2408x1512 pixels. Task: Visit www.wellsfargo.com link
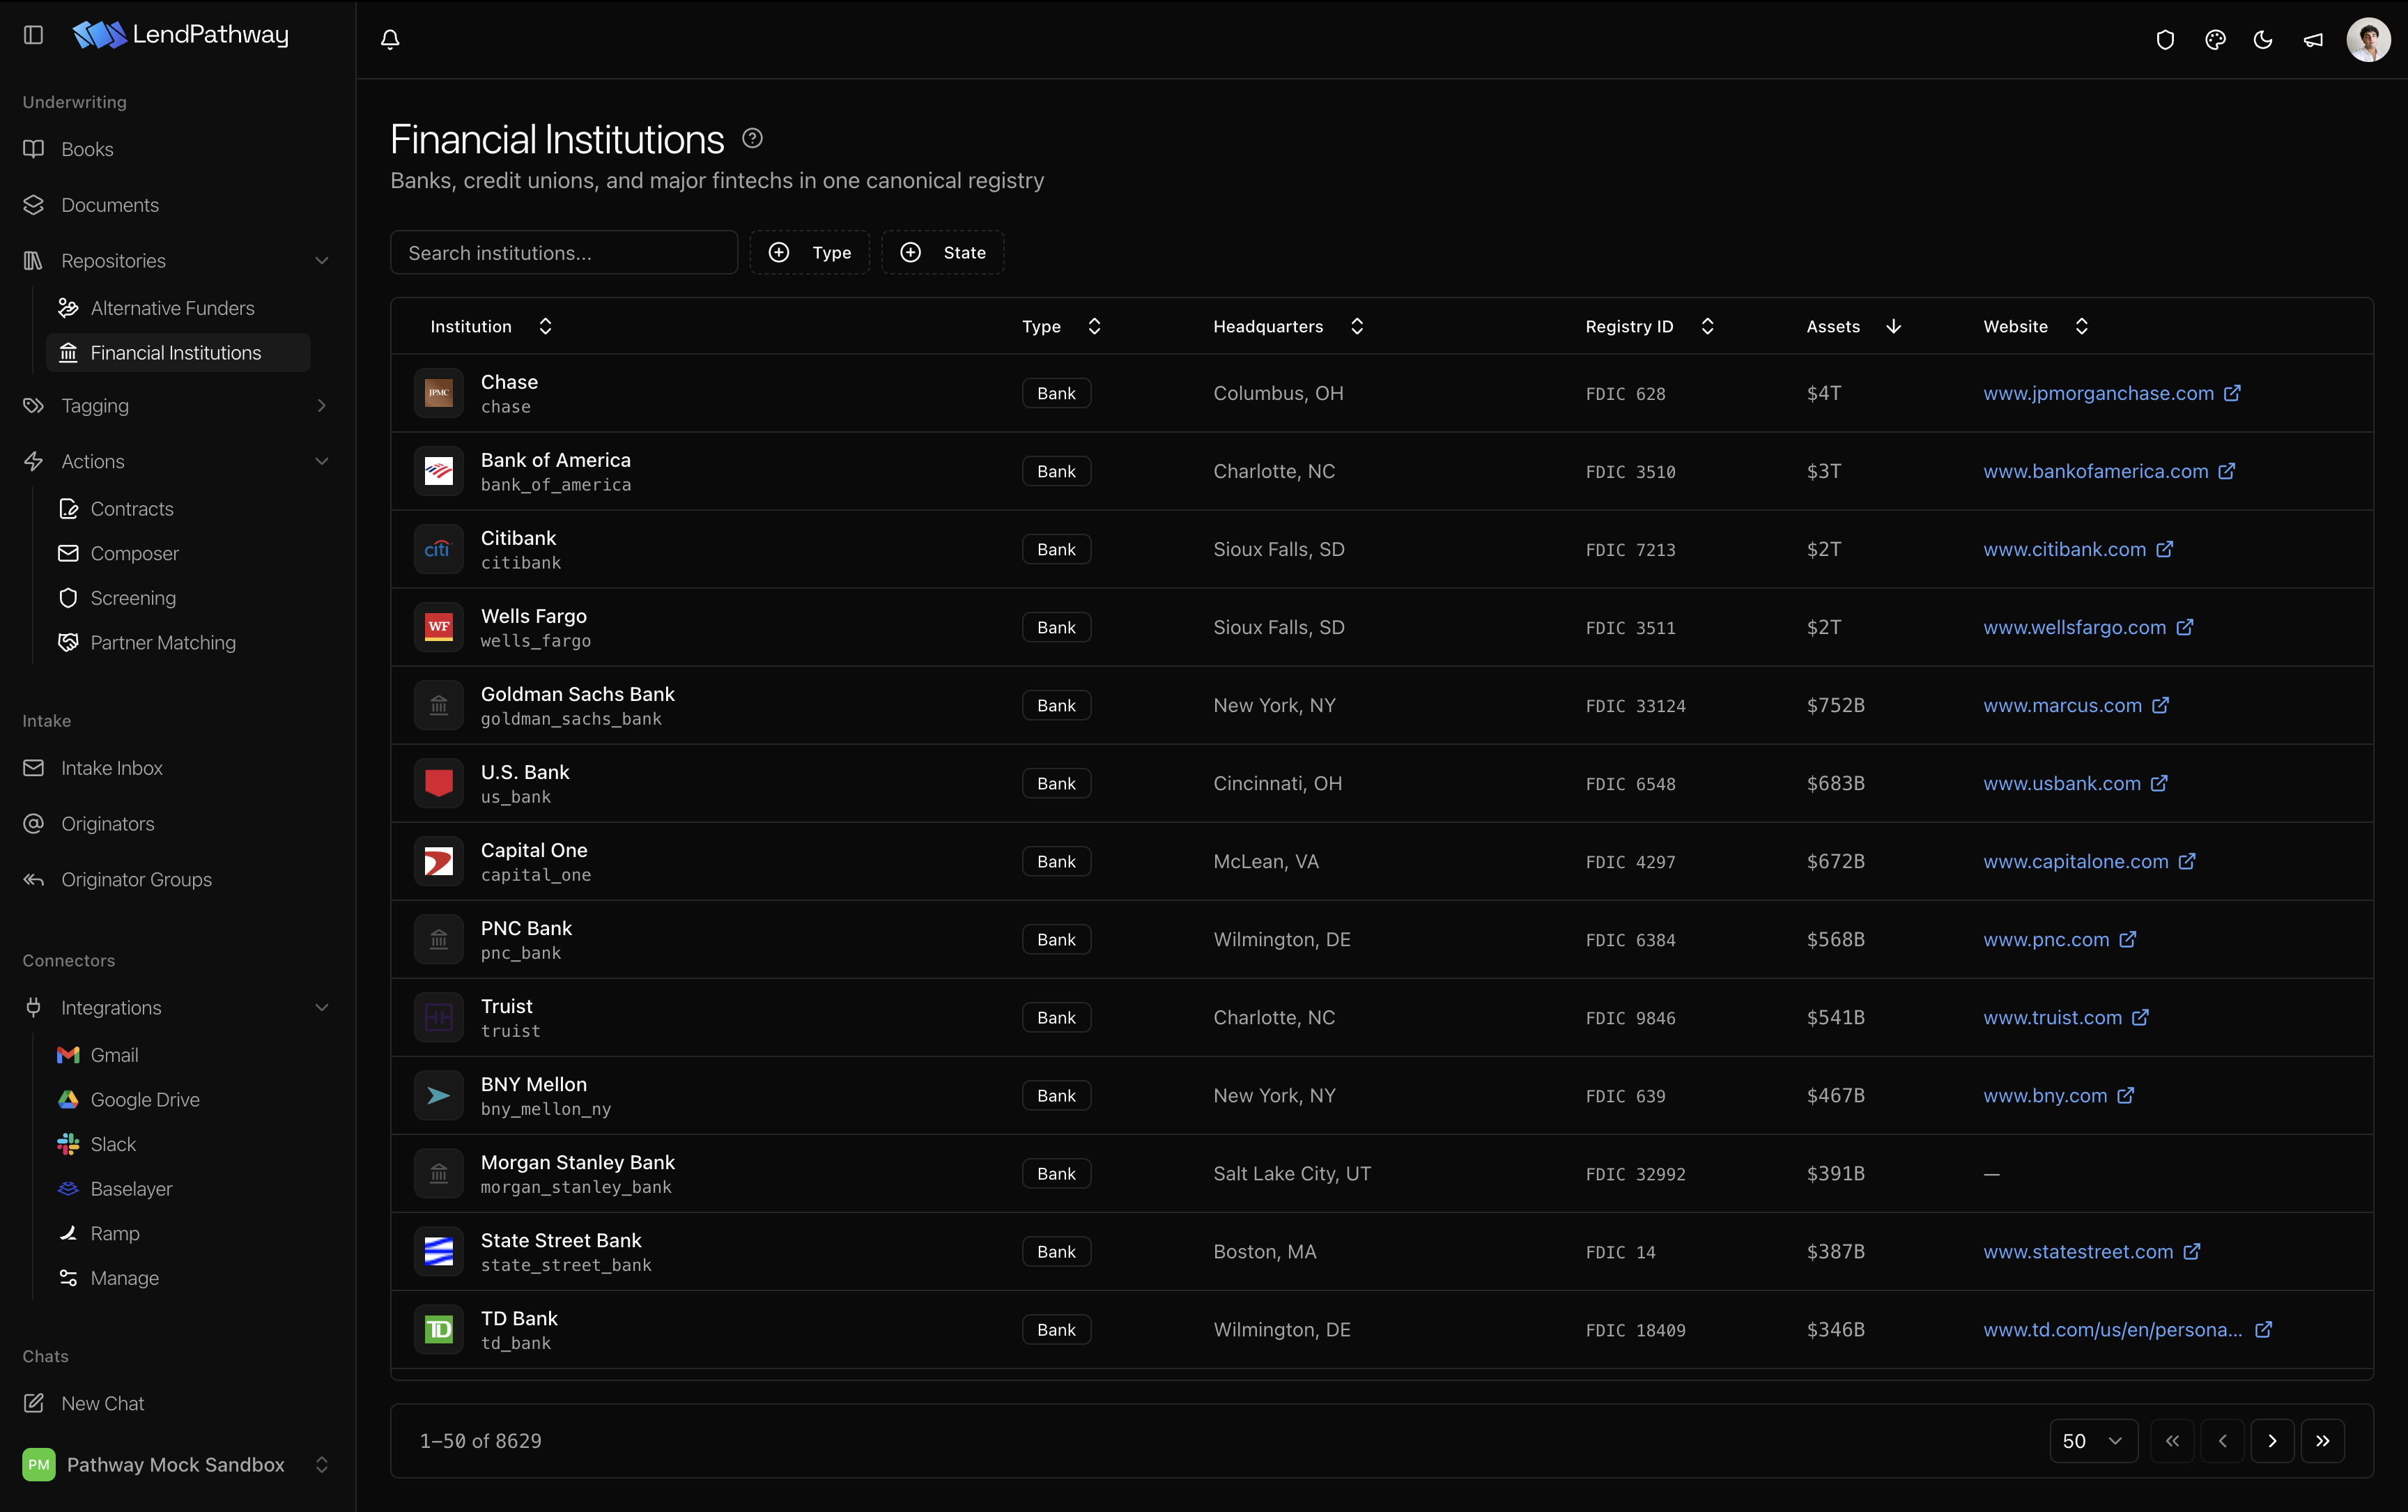point(2074,627)
